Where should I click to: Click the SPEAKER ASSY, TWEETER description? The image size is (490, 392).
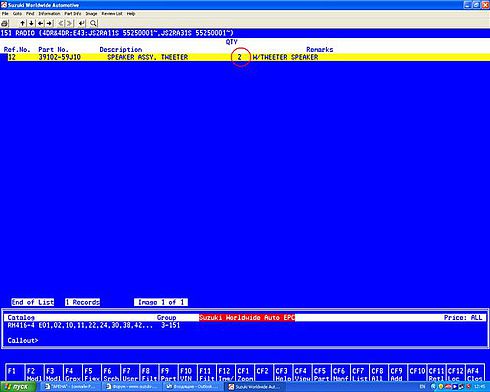(148, 57)
